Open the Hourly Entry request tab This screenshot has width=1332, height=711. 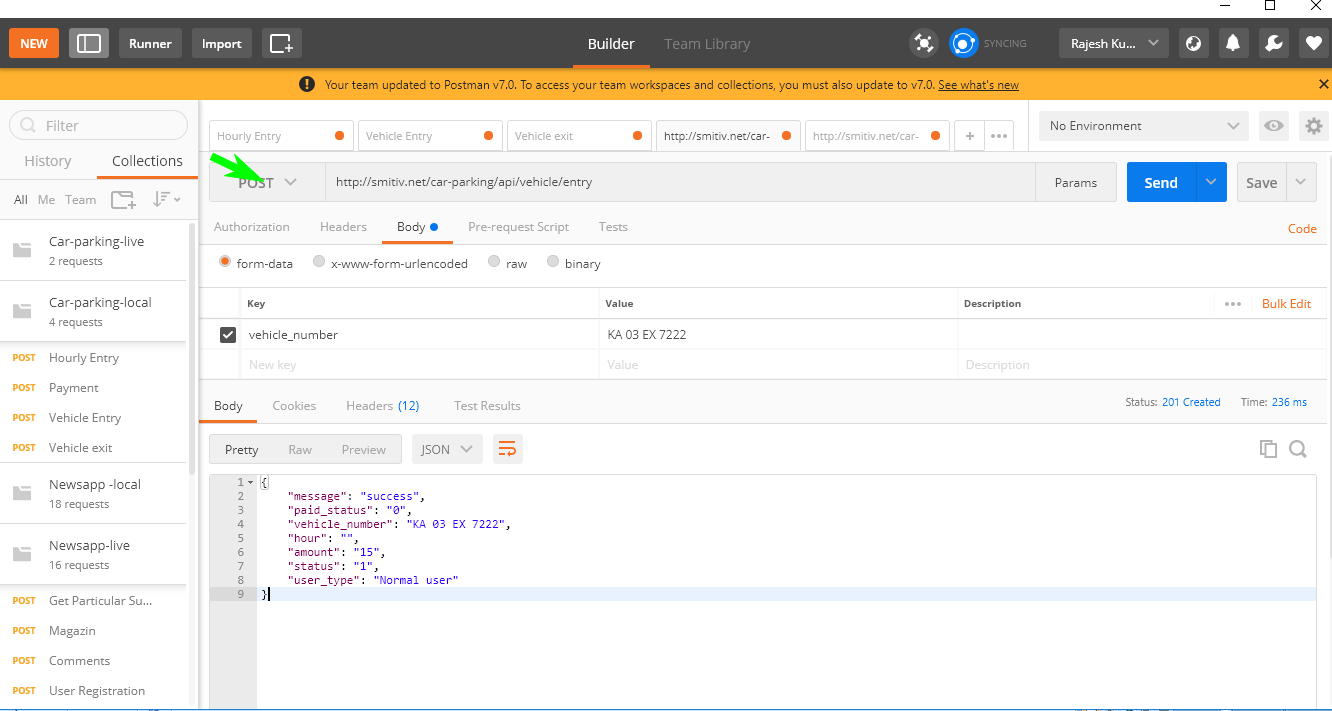(281, 136)
